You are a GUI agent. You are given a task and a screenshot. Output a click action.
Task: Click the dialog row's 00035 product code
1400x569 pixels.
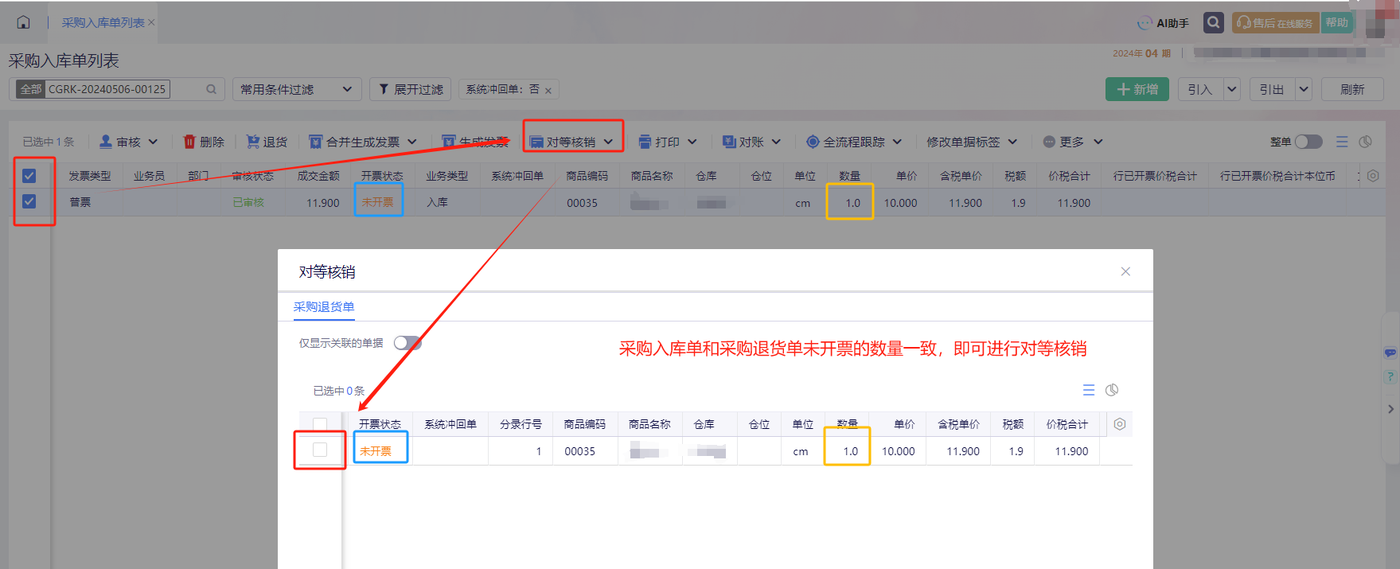(x=580, y=451)
